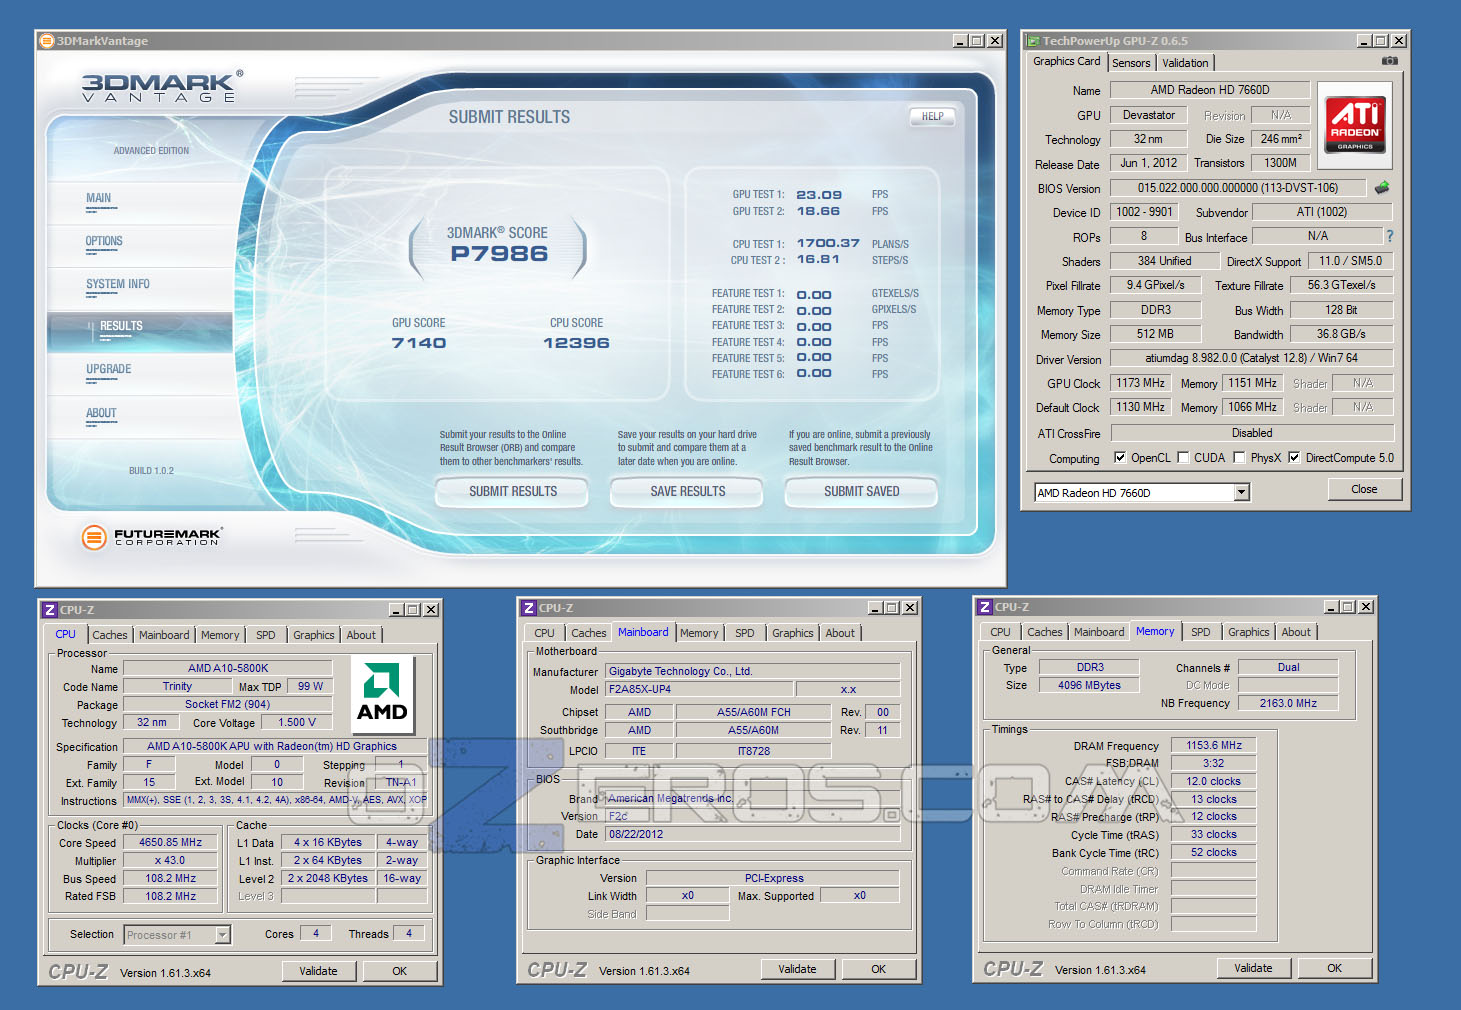The height and width of the screenshot is (1010, 1461).
Task: Click the Multiplier value x 43.0
Action: click(x=170, y=861)
